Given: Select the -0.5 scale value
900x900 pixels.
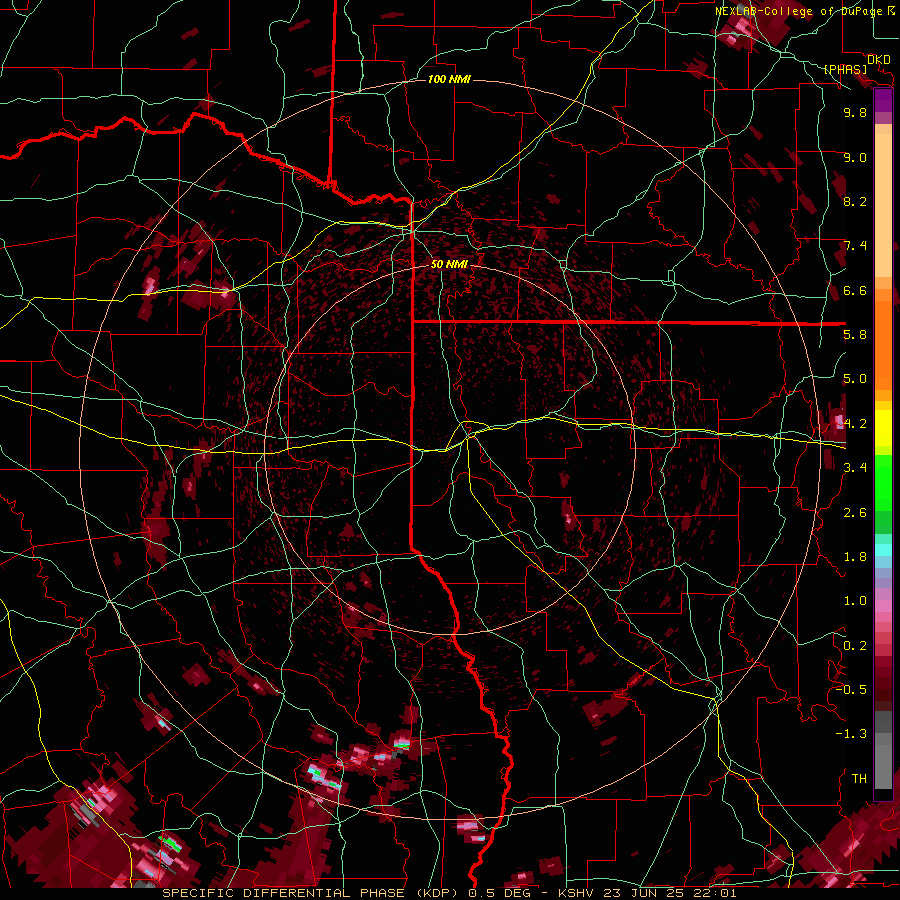Looking at the screenshot, I should [x=851, y=690].
